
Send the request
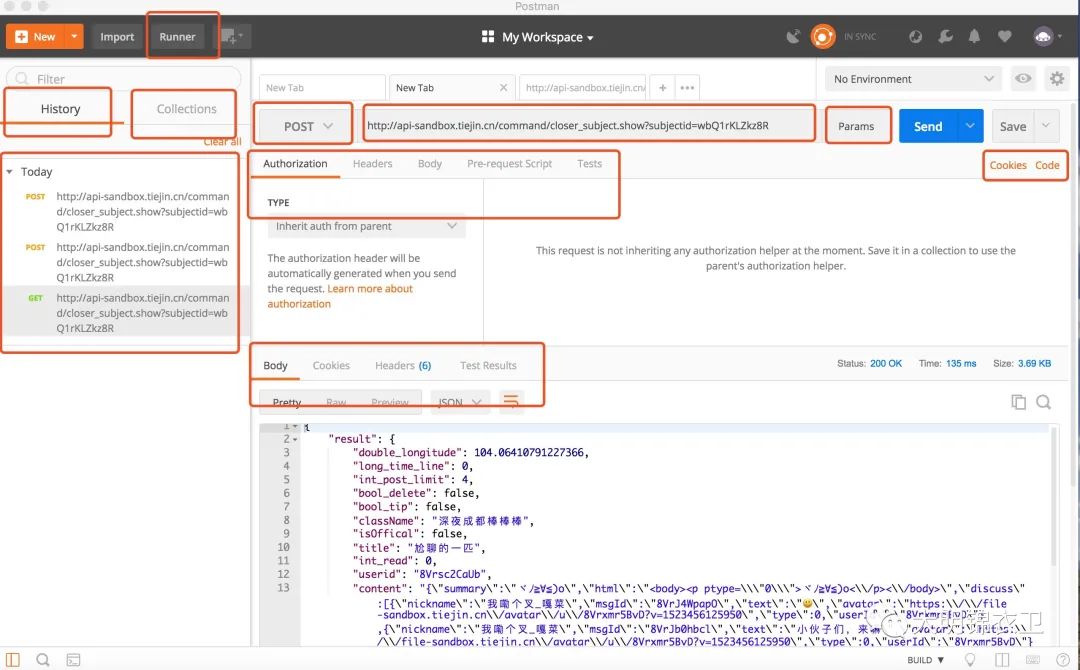[928, 126]
